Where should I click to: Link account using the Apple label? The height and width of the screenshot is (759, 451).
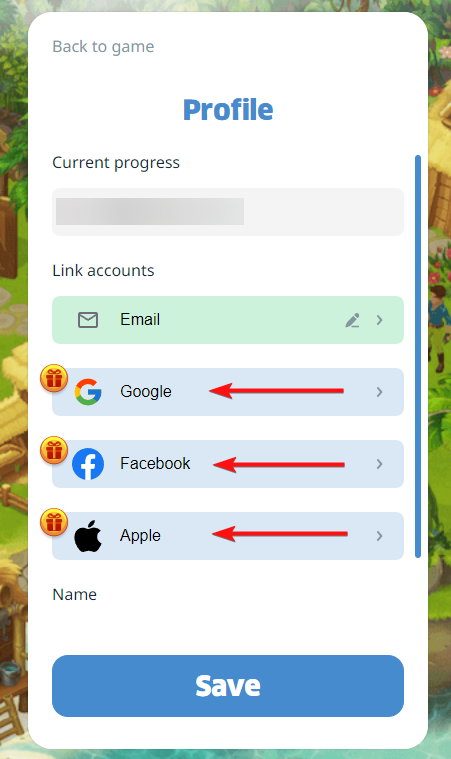(x=140, y=535)
